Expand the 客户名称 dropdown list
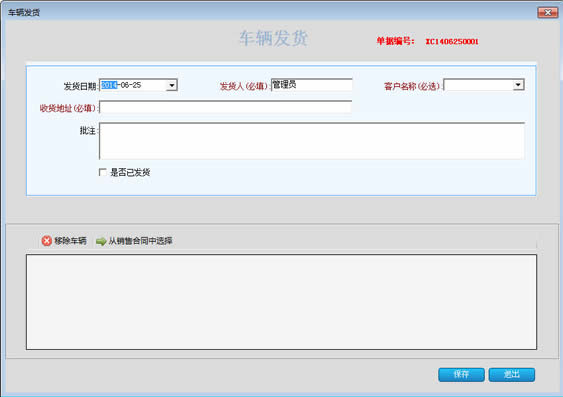563x397 pixels. [x=518, y=85]
